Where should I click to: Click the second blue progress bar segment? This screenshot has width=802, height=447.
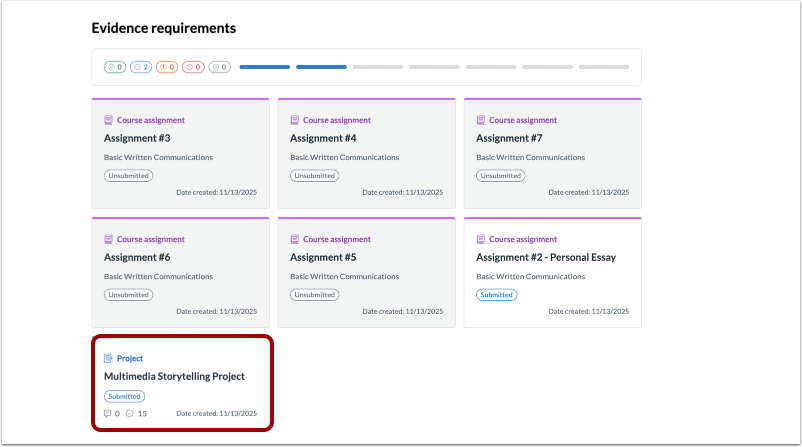(321, 67)
